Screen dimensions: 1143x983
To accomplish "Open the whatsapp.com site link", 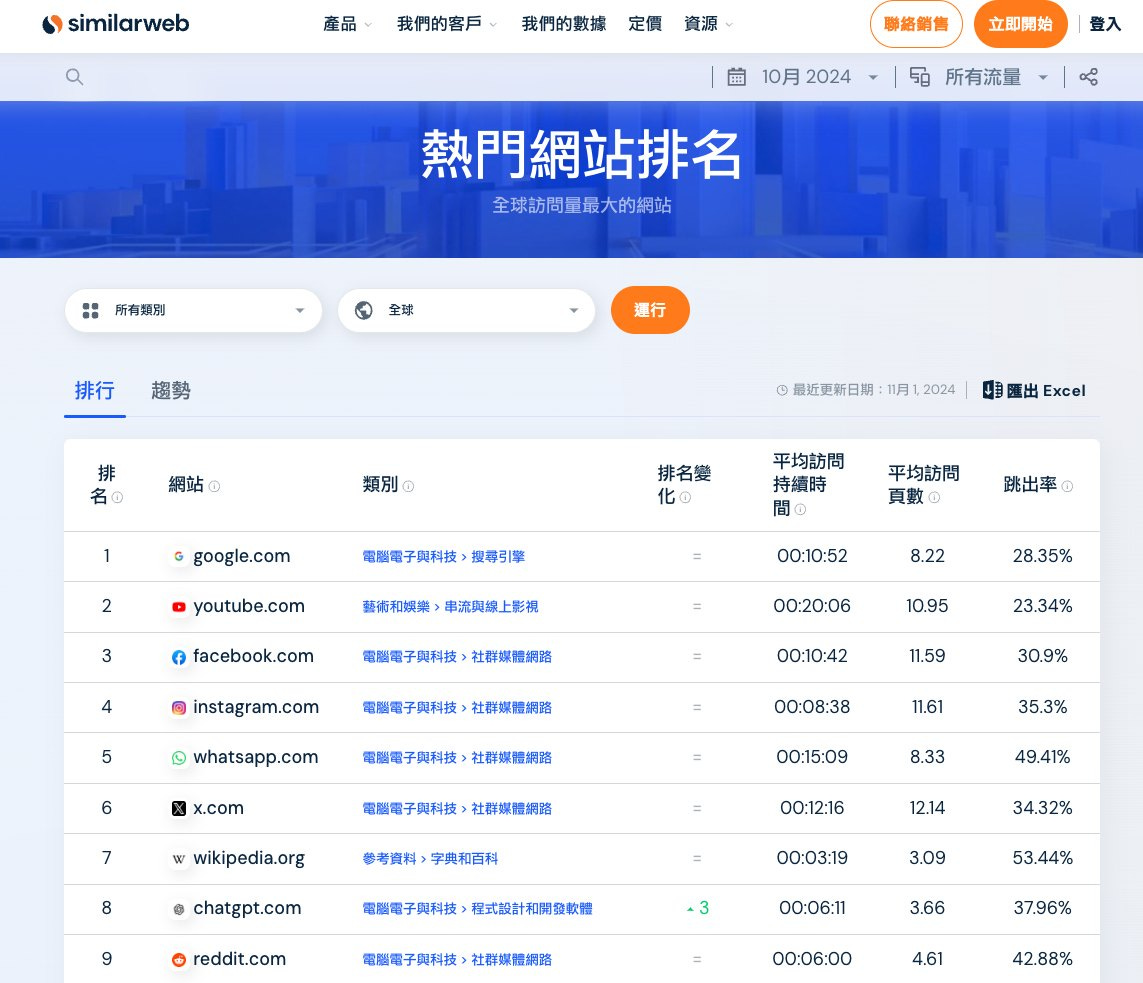I will [x=256, y=757].
